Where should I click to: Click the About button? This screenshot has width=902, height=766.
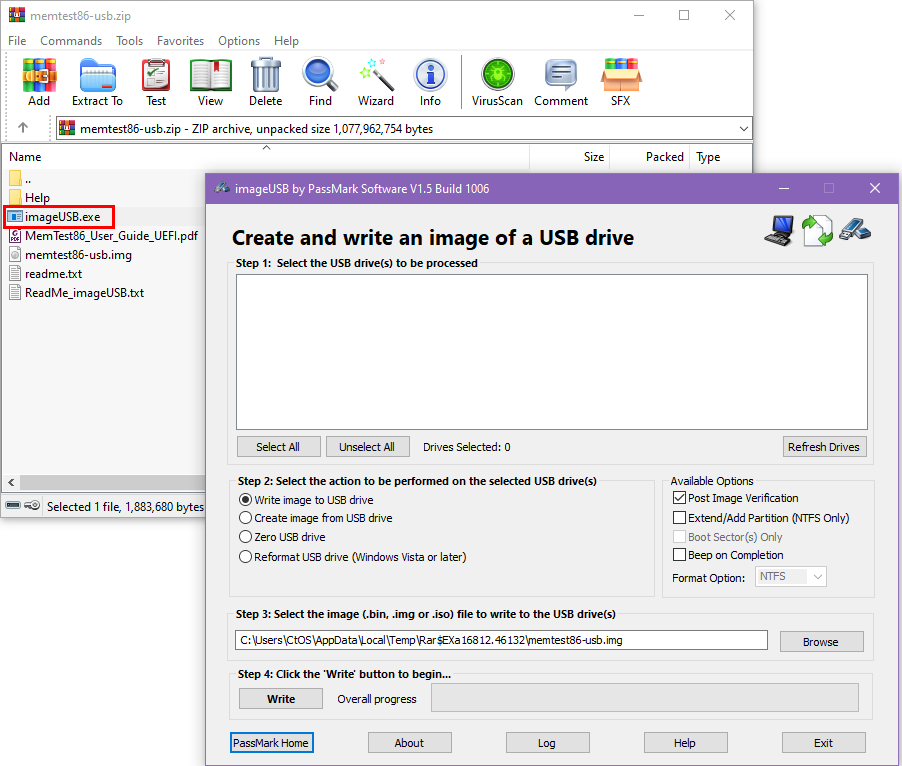tap(410, 743)
